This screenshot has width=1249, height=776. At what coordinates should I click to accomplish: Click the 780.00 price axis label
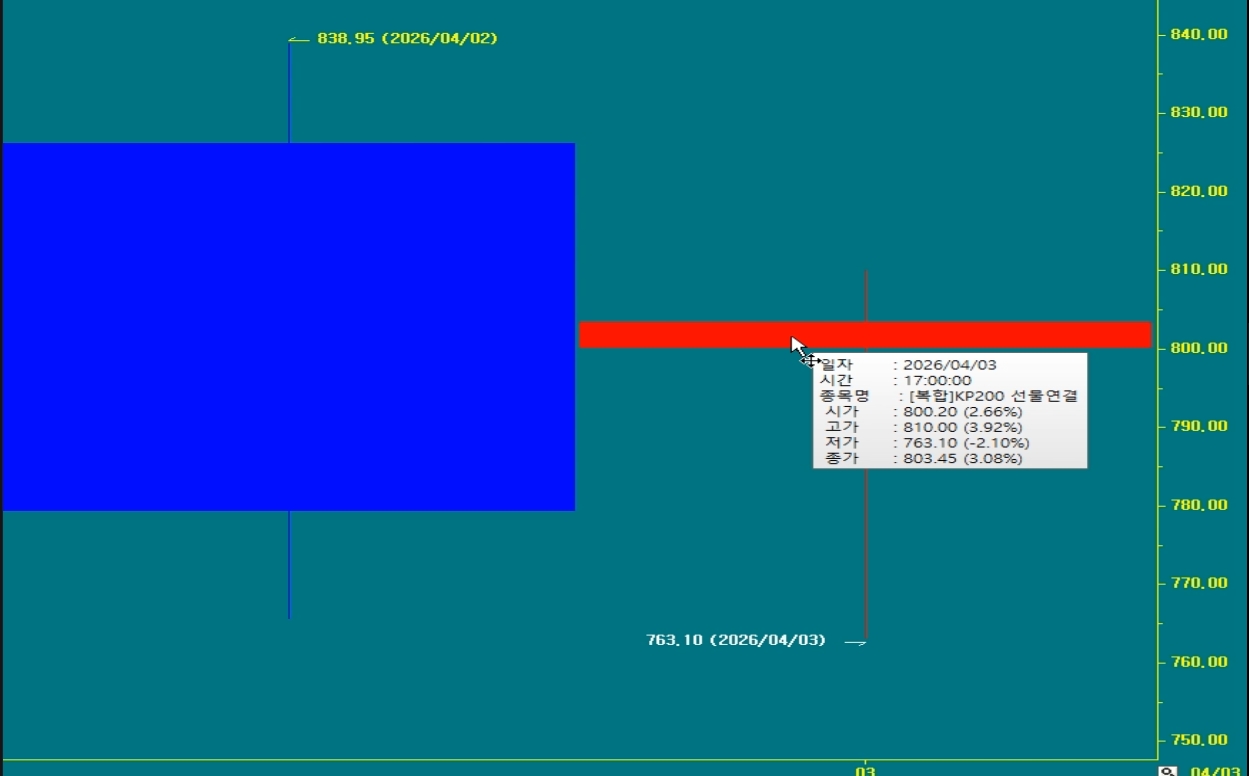point(1198,505)
